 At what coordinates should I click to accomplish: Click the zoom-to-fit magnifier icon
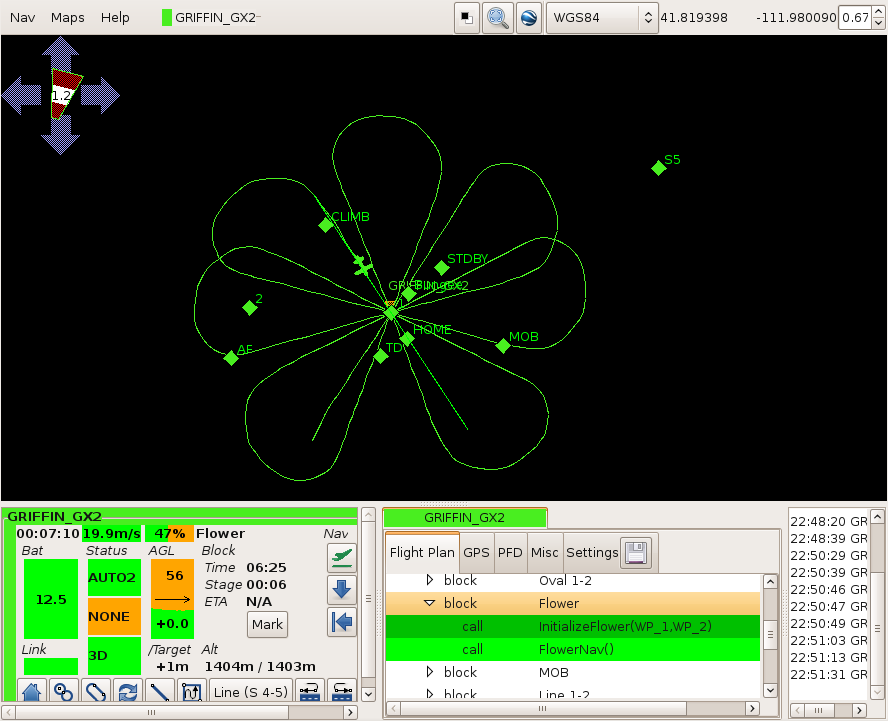pos(498,18)
